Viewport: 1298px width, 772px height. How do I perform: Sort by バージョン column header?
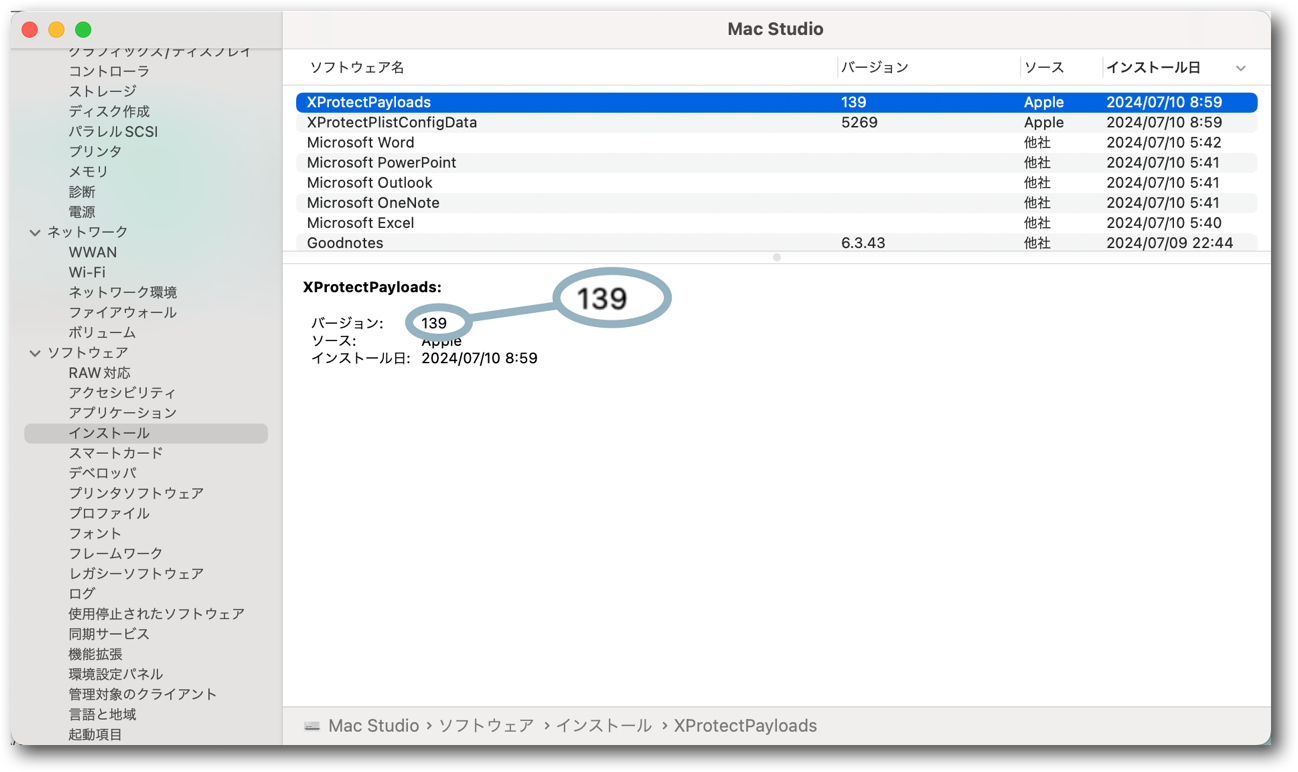[x=874, y=67]
